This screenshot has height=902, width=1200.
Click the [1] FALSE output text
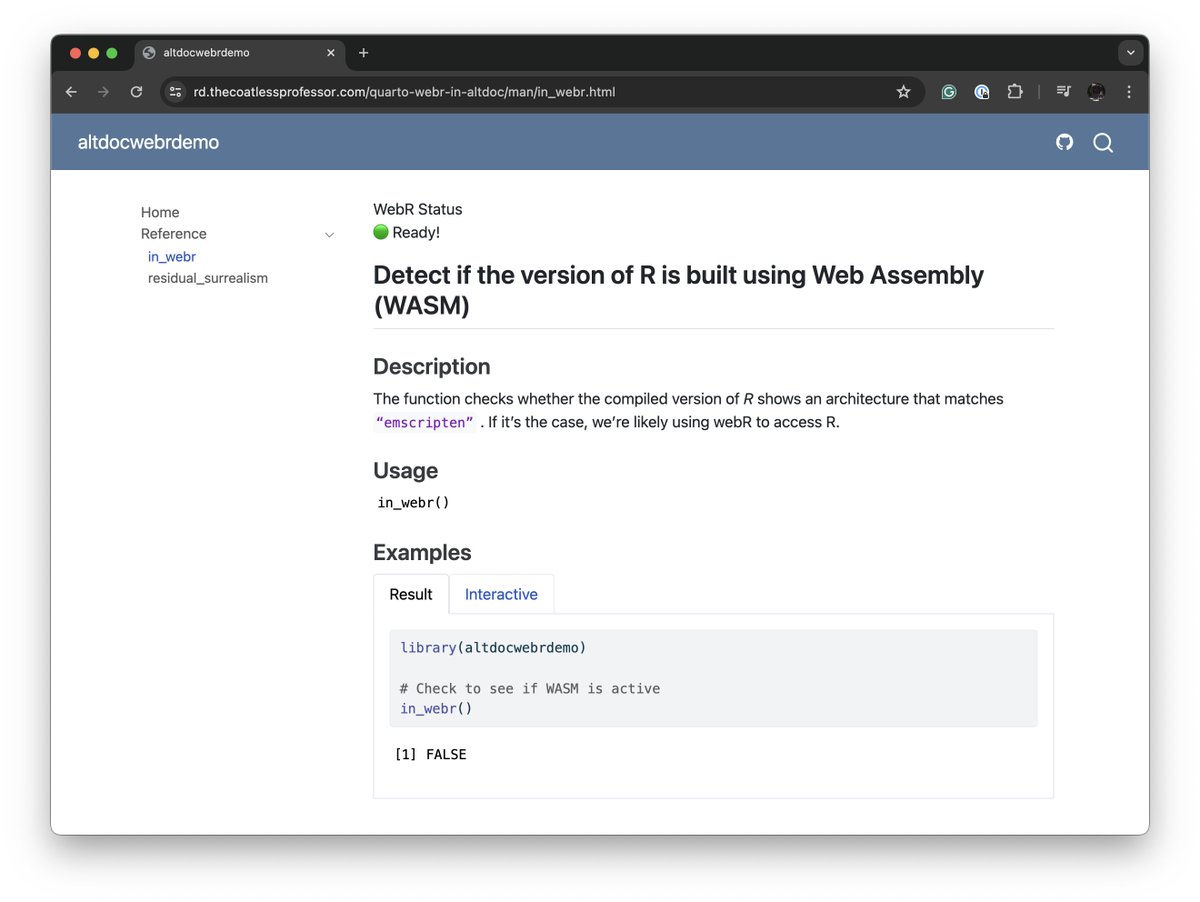coord(431,754)
